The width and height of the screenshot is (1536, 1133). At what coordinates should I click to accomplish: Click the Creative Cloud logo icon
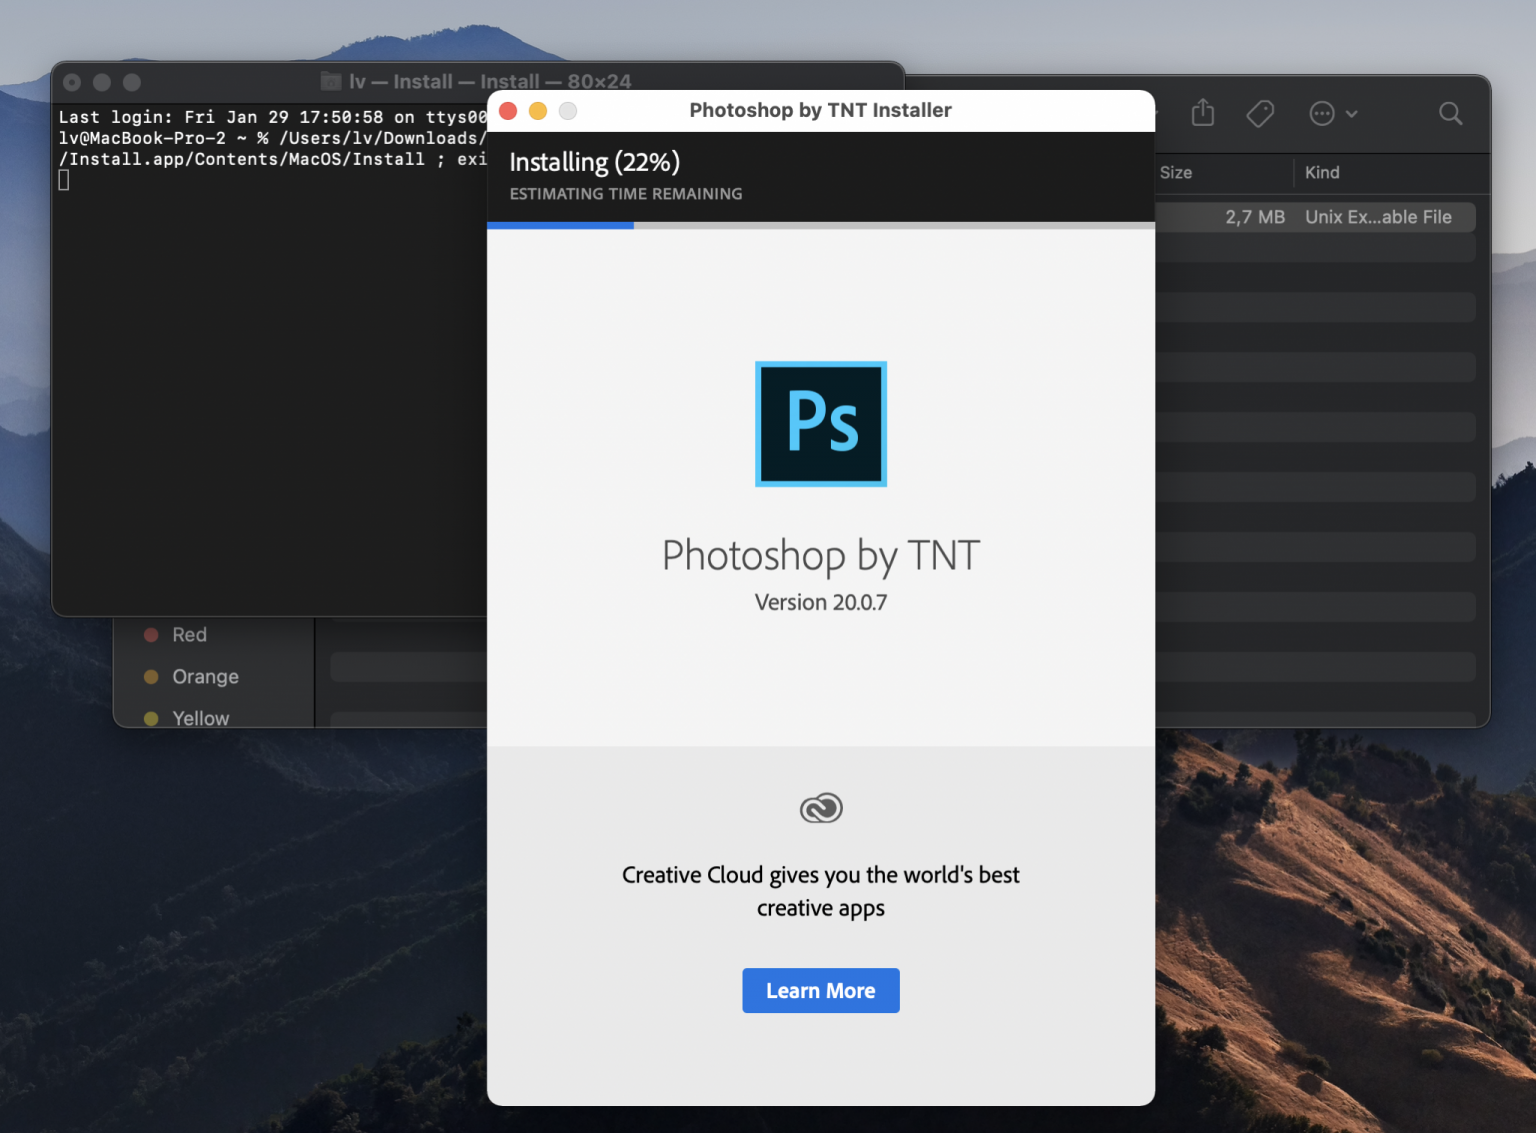tap(821, 808)
